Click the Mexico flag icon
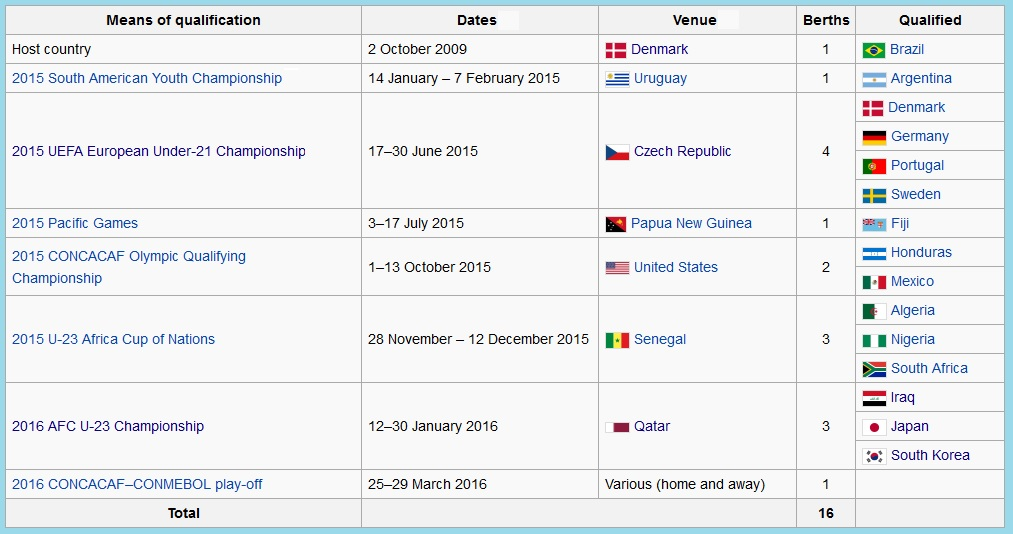 [x=874, y=282]
